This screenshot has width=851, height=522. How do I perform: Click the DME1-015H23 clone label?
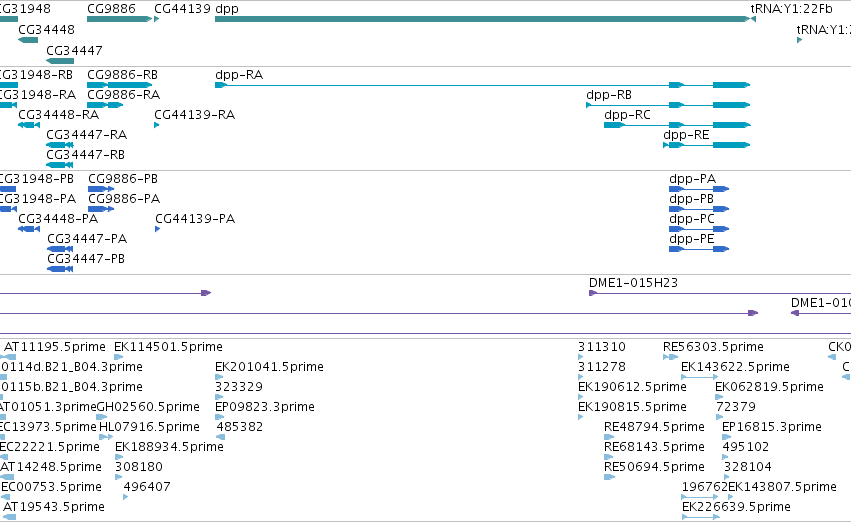click(633, 283)
